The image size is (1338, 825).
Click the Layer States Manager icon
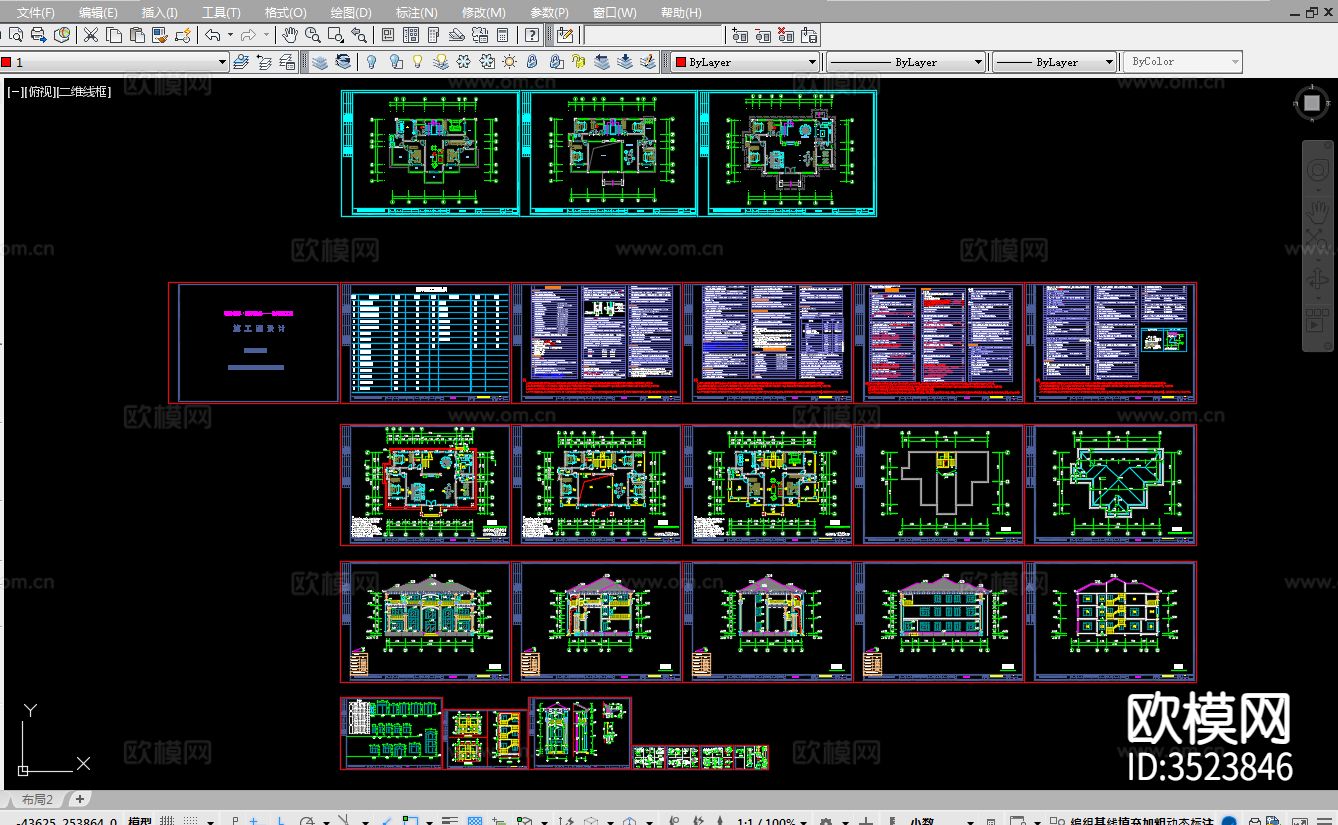tap(288, 62)
